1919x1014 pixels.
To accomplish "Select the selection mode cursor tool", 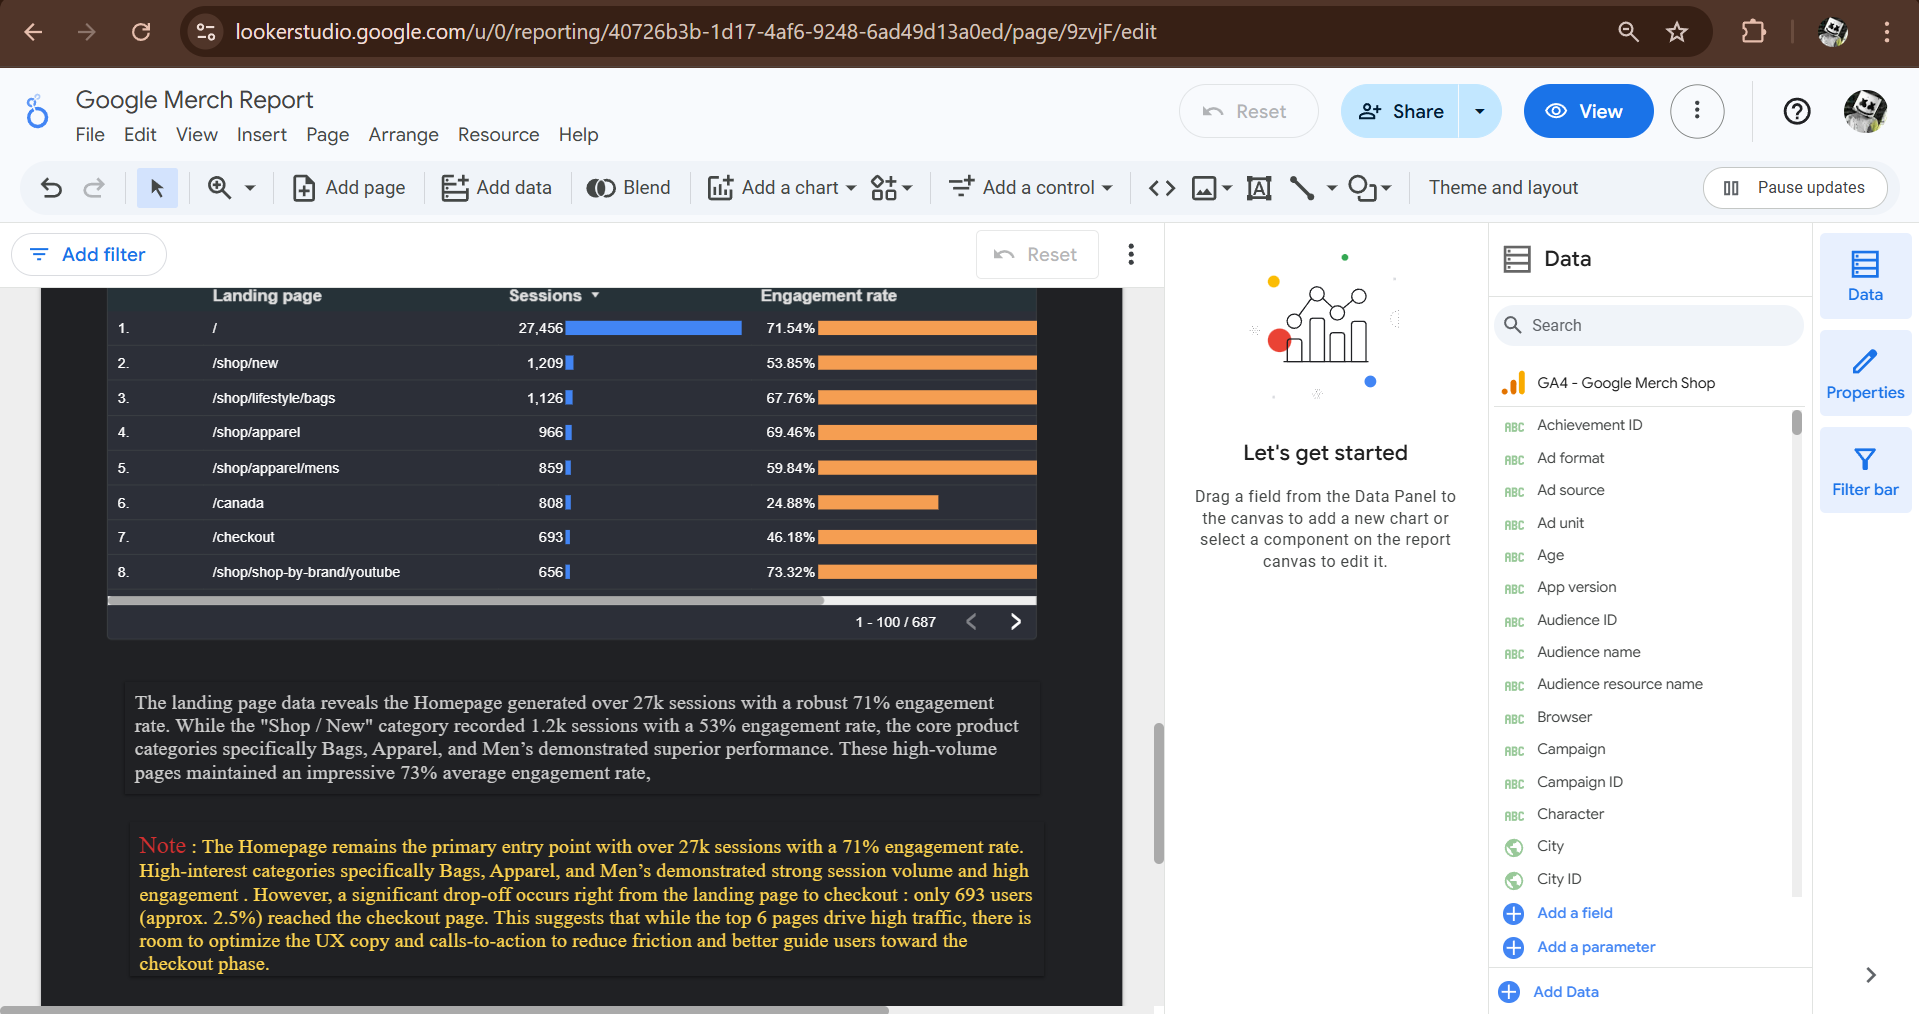I will coord(157,188).
